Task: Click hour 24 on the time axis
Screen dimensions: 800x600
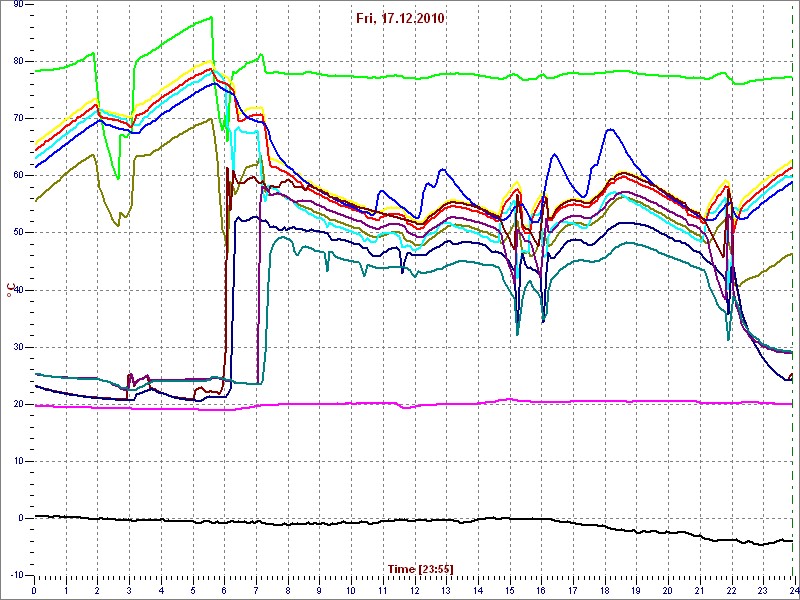Action: click(x=793, y=590)
